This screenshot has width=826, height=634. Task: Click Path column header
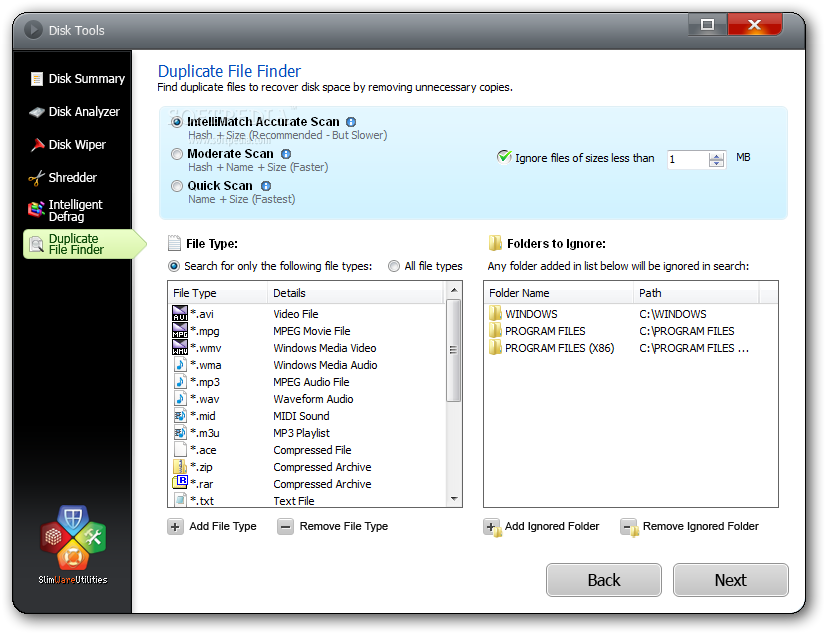tap(696, 293)
